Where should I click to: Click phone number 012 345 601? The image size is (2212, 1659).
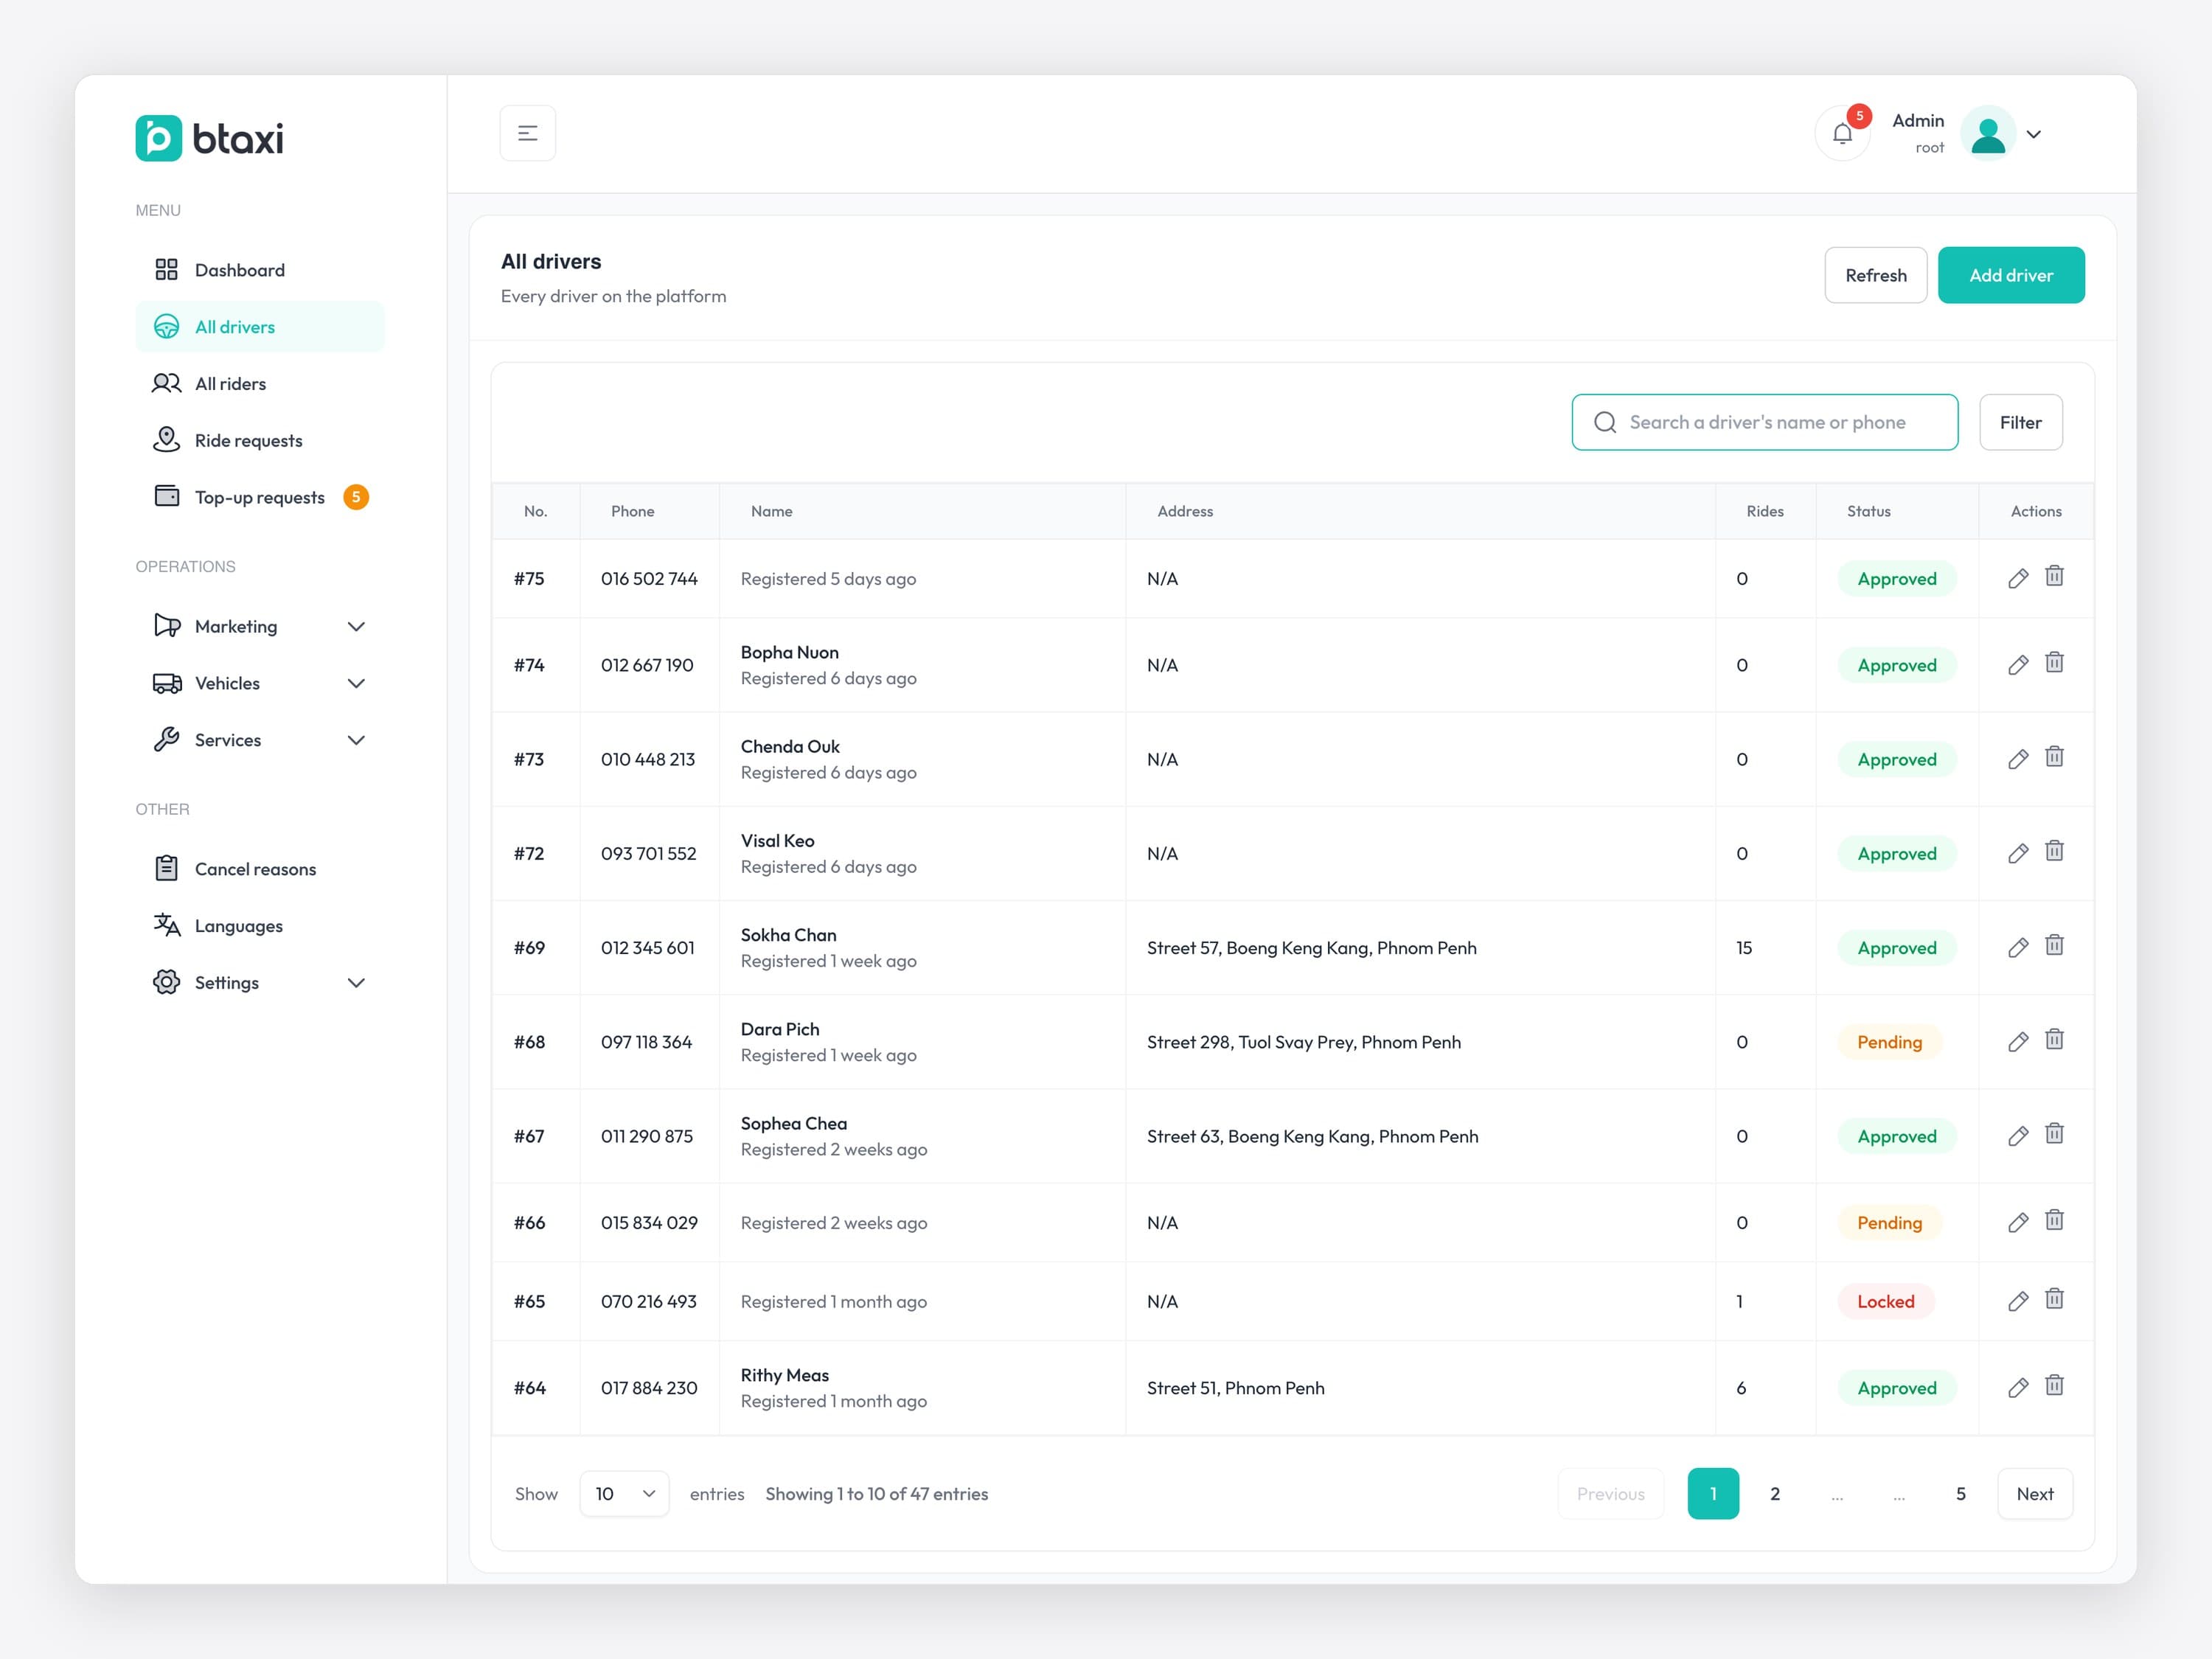[x=647, y=947]
